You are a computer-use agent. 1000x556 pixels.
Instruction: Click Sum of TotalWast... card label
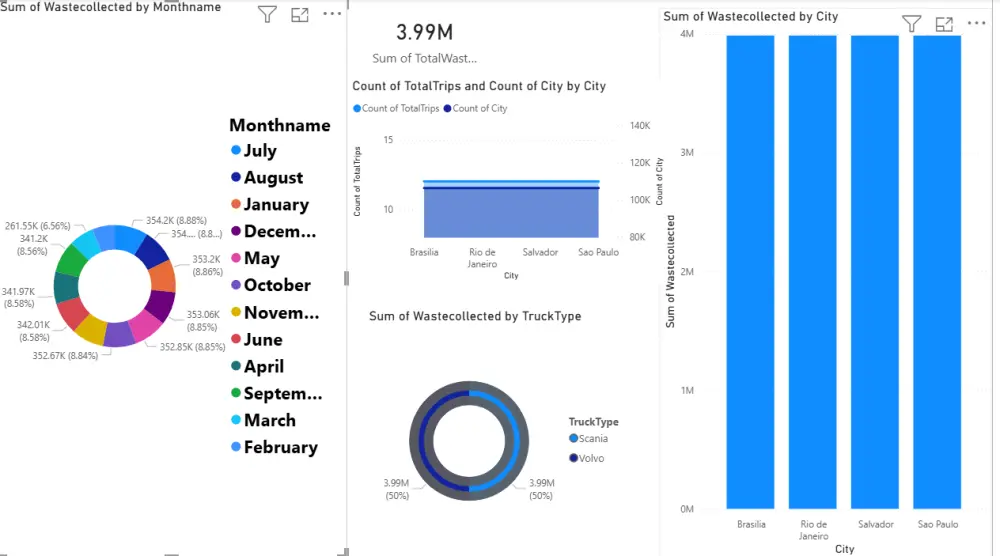coord(425,58)
